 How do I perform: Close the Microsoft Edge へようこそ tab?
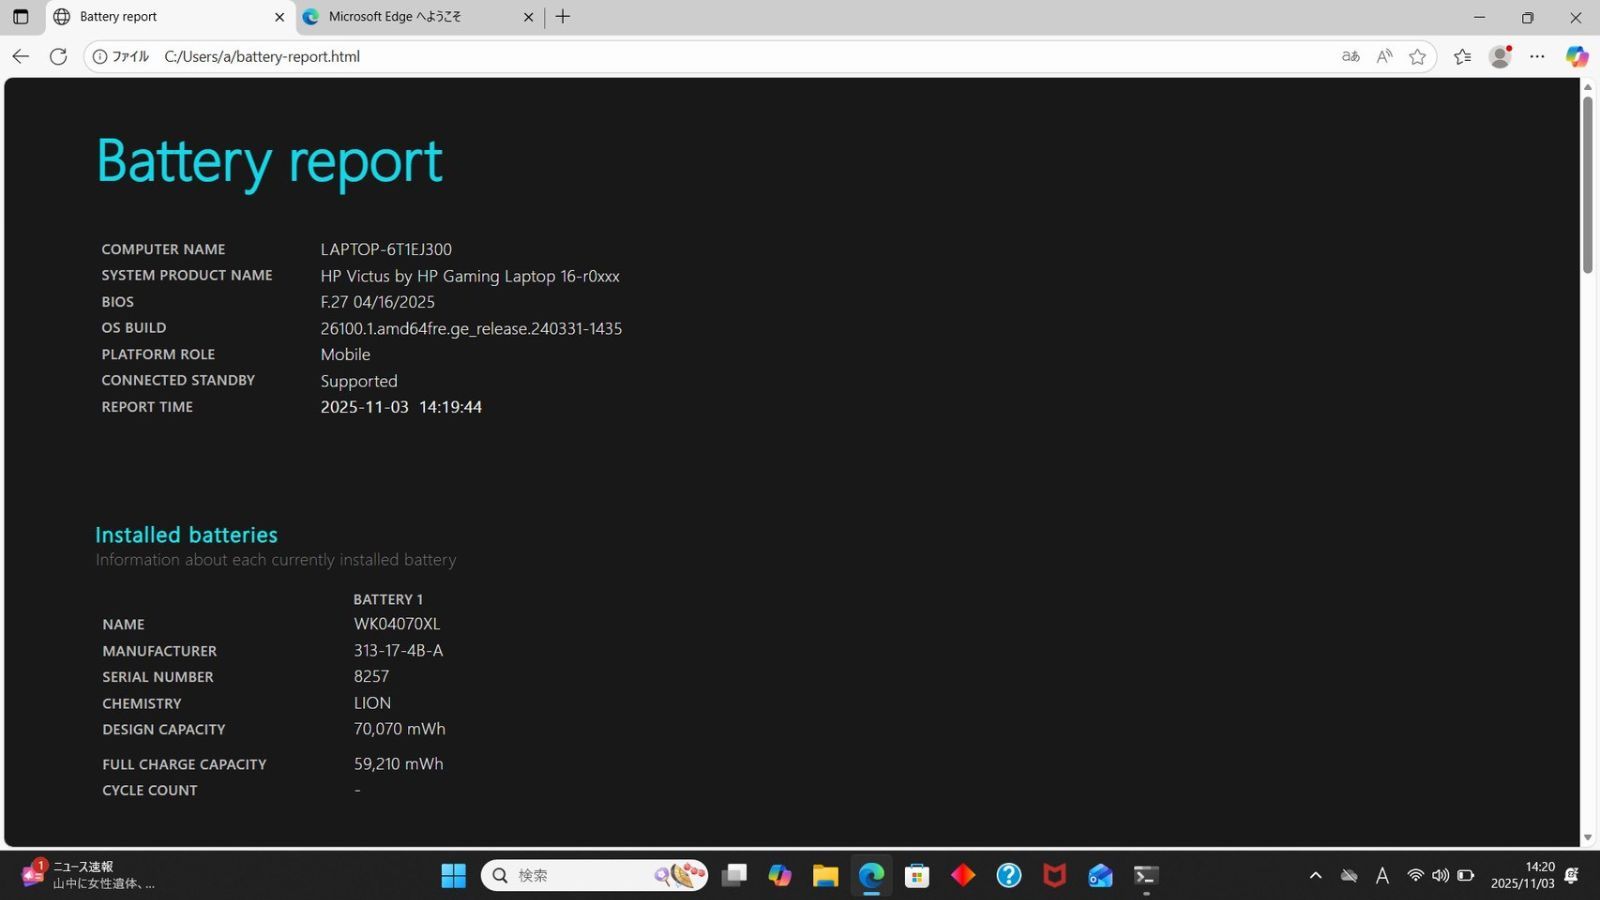(528, 17)
